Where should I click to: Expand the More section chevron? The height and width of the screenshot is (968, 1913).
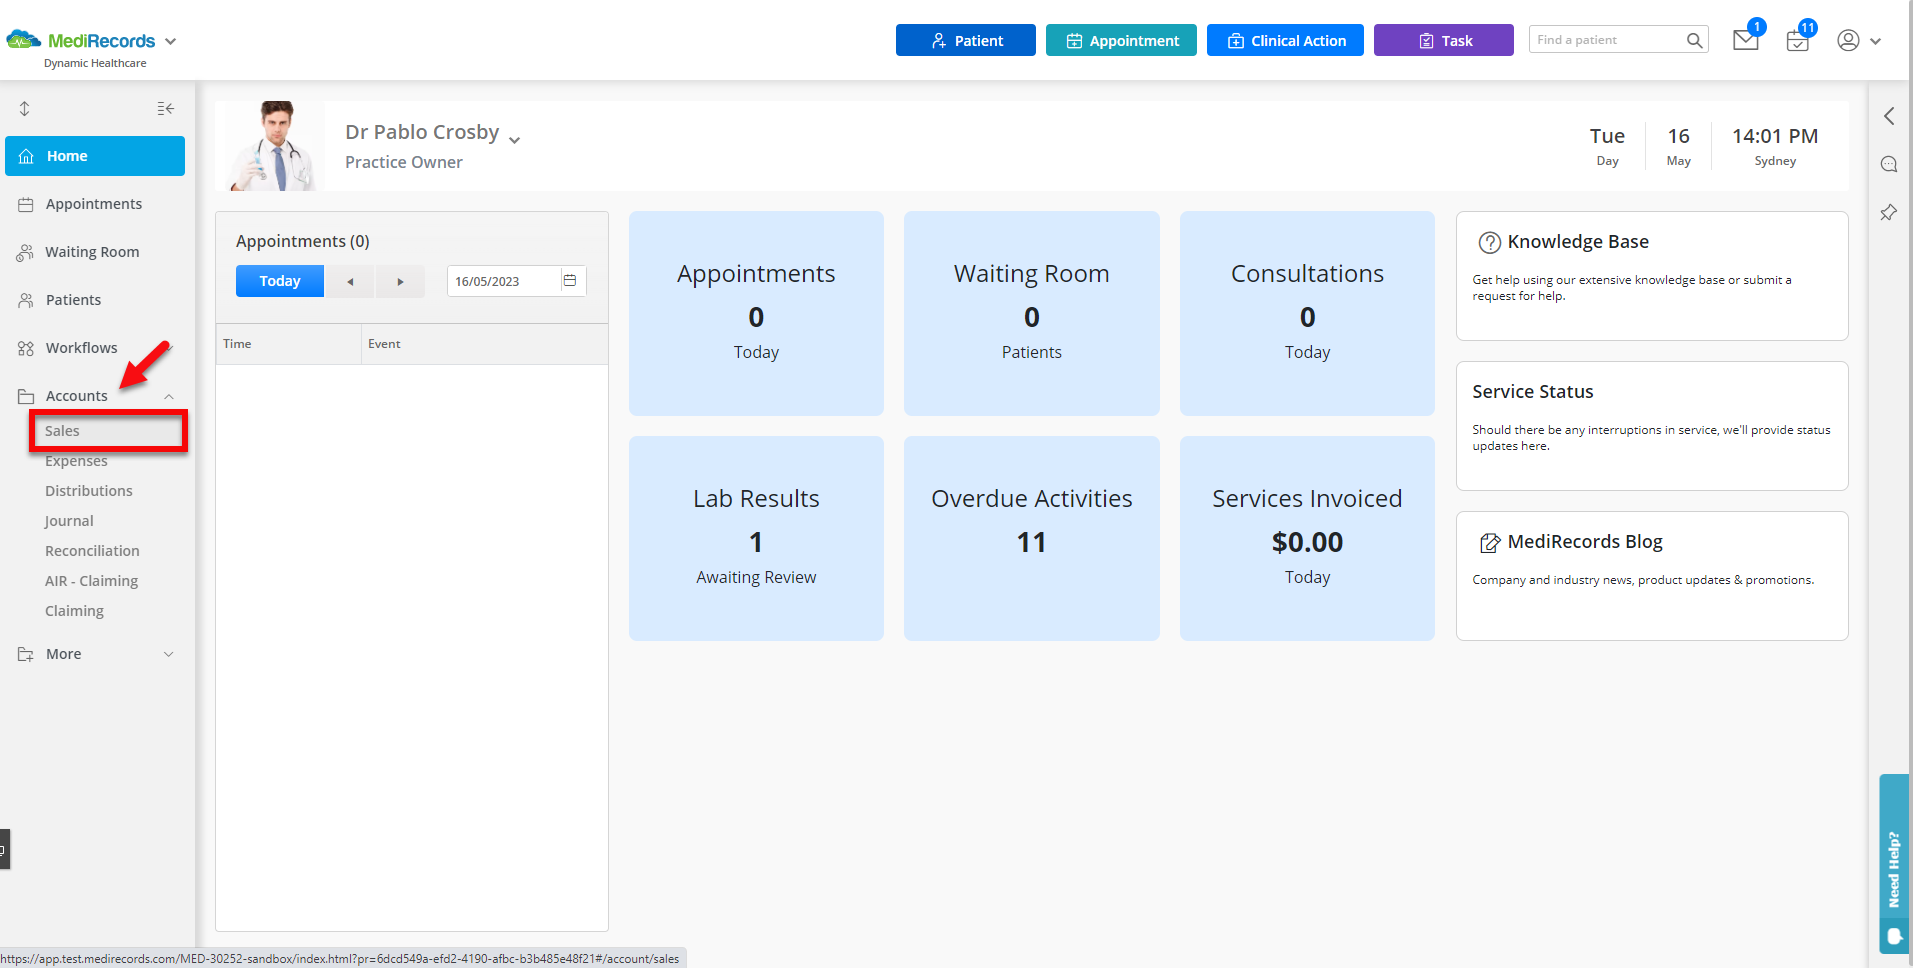click(169, 654)
